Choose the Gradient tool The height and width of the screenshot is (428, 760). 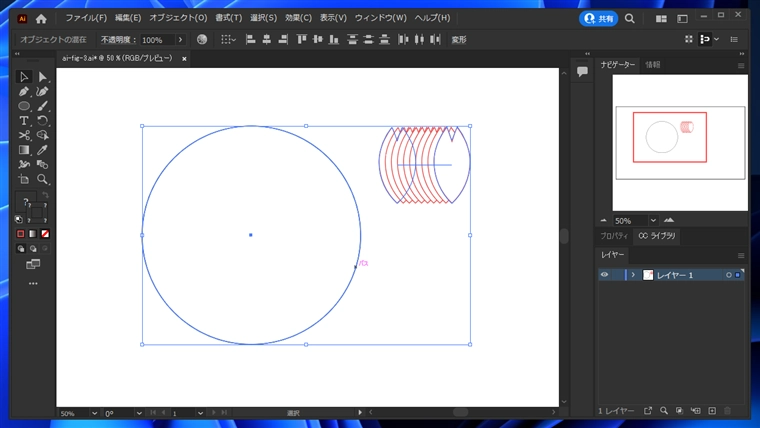[24, 150]
